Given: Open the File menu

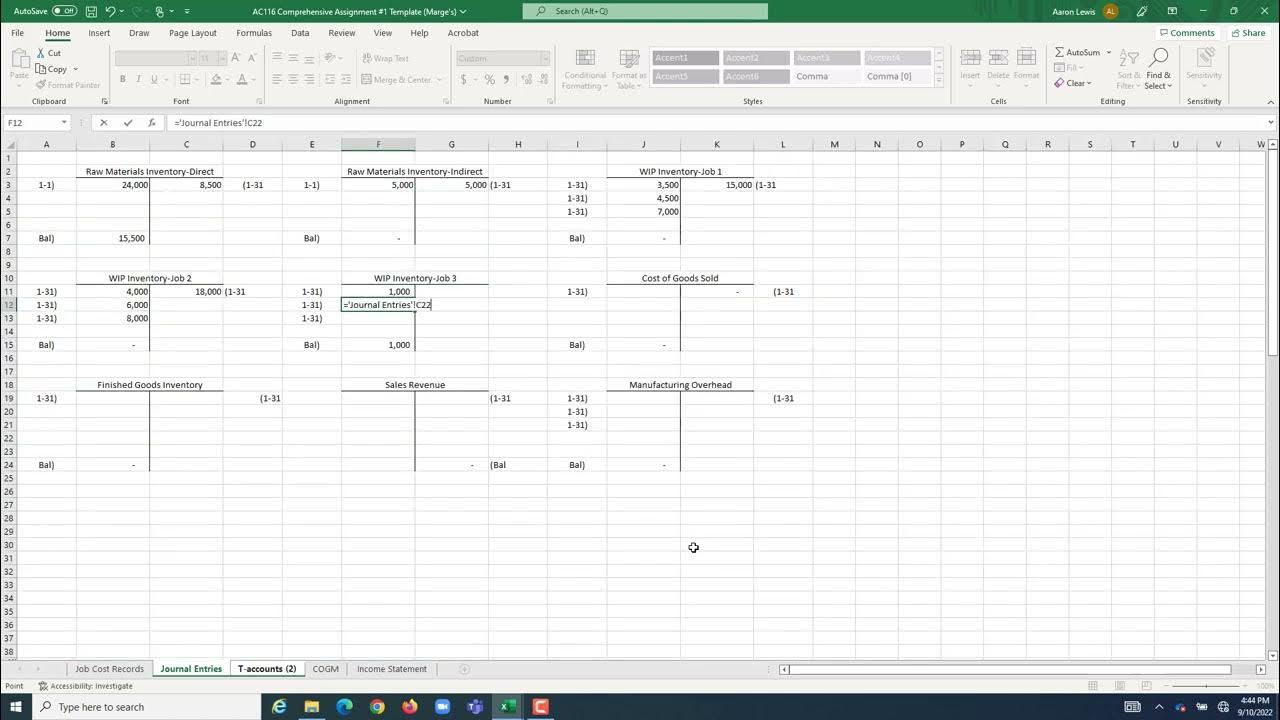Looking at the screenshot, I should point(18,33).
